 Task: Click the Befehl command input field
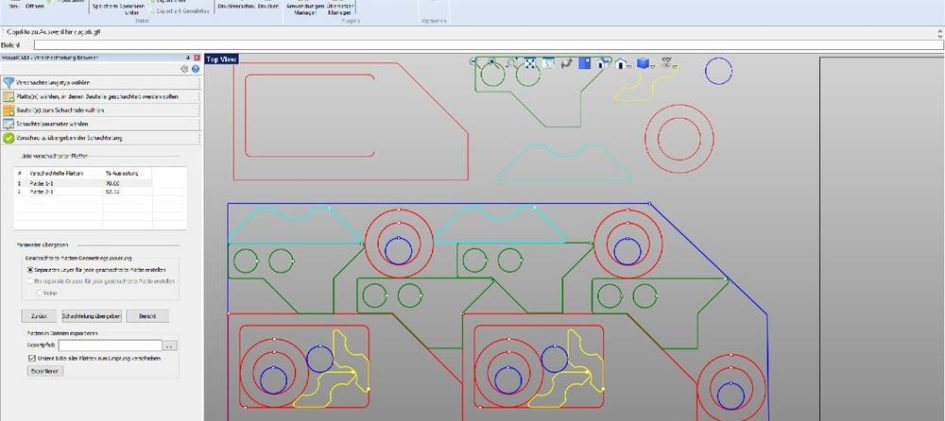pyautogui.click(x=480, y=45)
